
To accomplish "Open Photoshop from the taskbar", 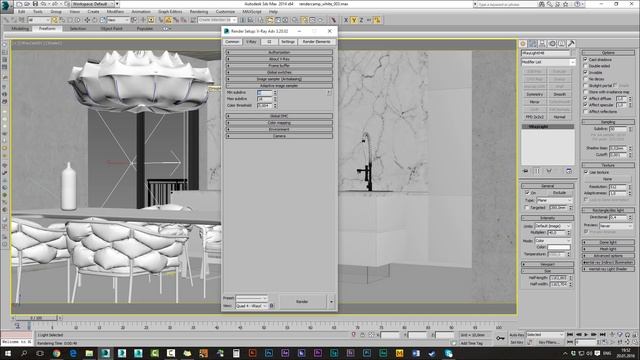I will (x=269, y=353).
